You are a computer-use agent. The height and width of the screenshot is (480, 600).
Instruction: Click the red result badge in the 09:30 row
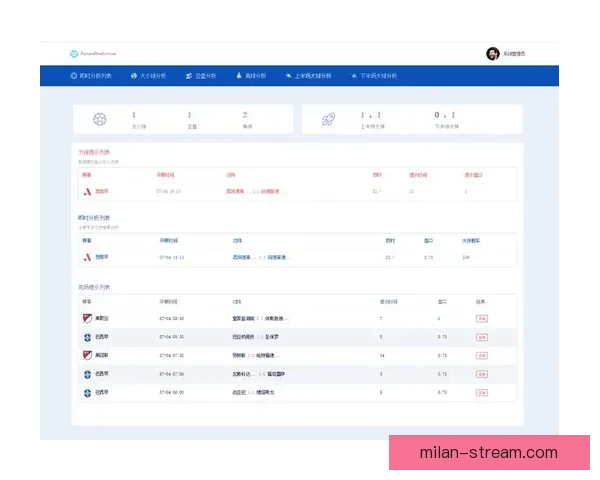pos(481,318)
